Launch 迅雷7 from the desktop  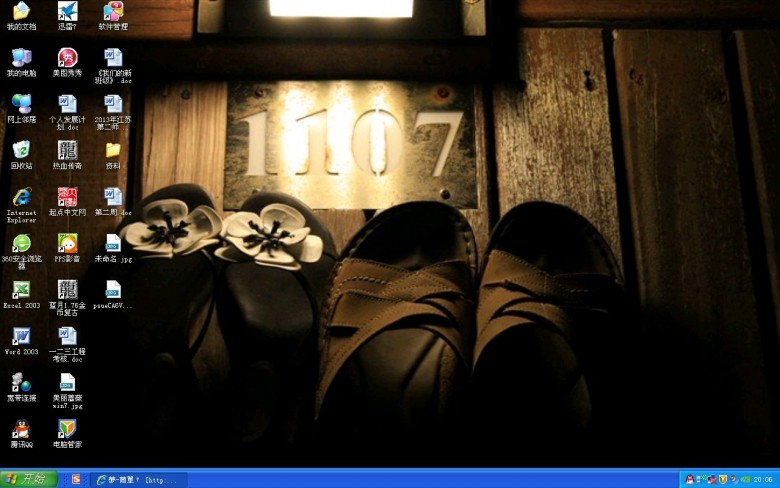pyautogui.click(x=67, y=12)
